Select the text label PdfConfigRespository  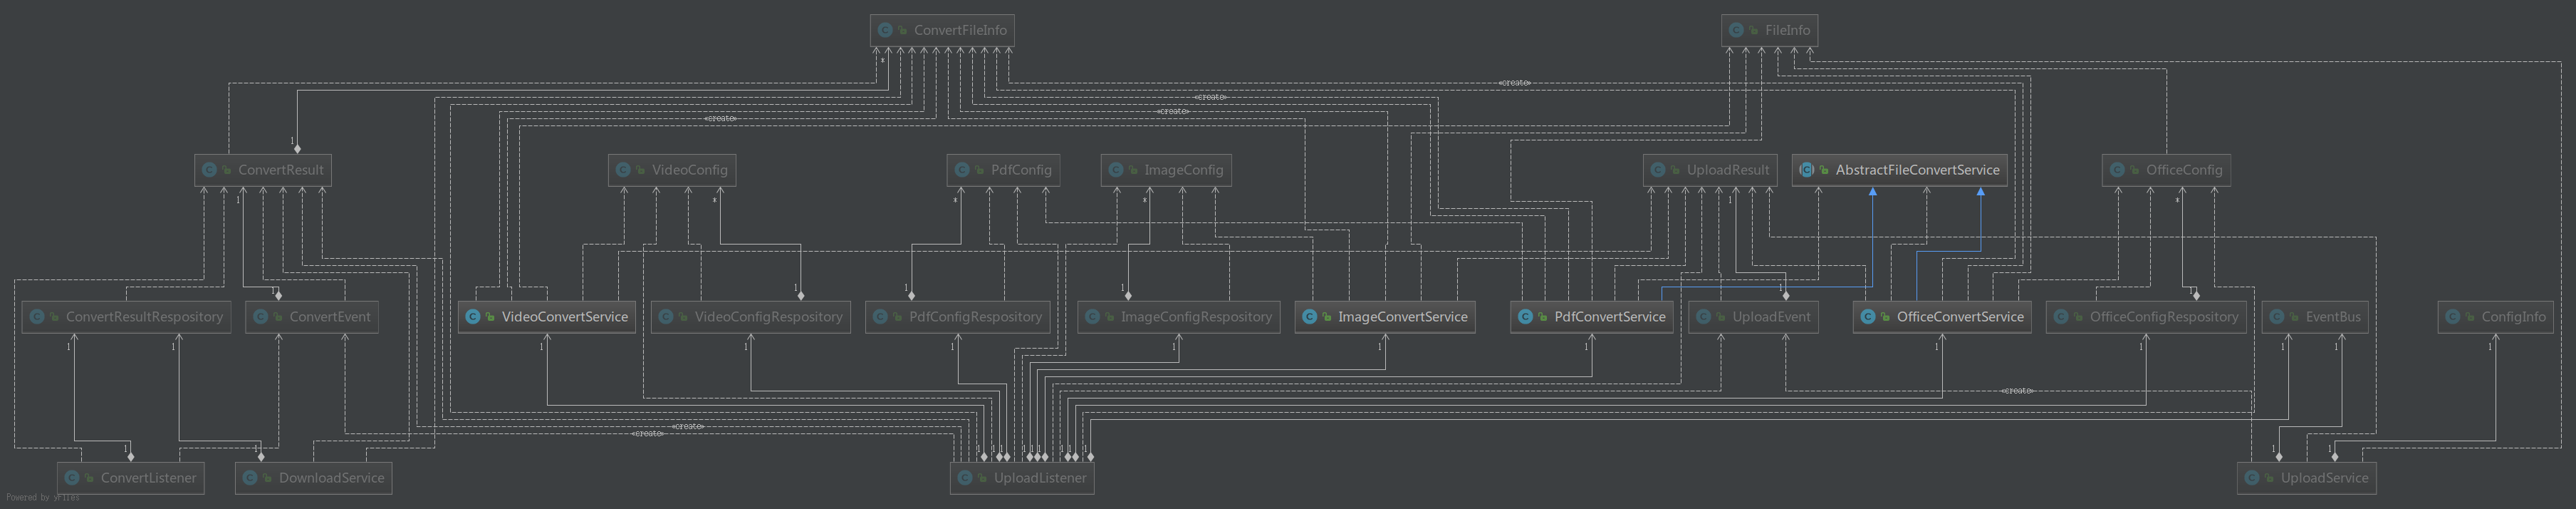[976, 317]
